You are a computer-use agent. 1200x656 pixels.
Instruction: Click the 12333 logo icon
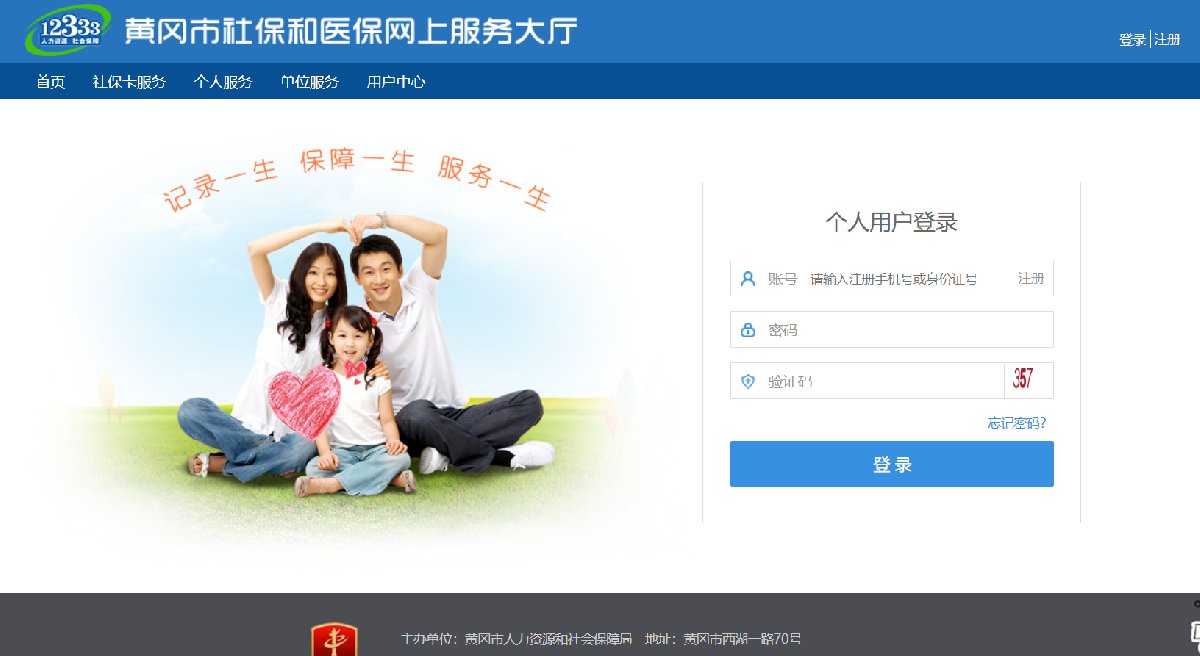(x=67, y=30)
